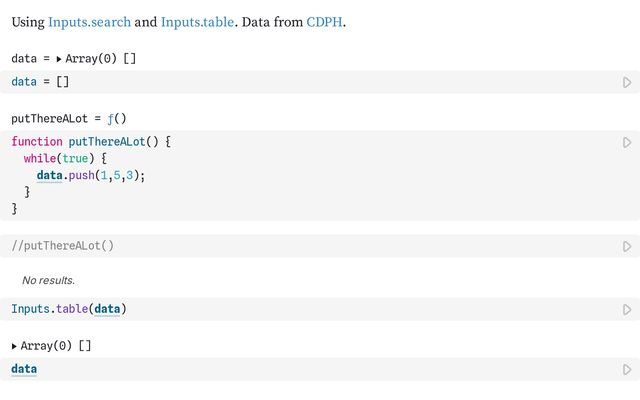Run the Inputs.table(data) cell
640x400 pixels.
[627, 310]
